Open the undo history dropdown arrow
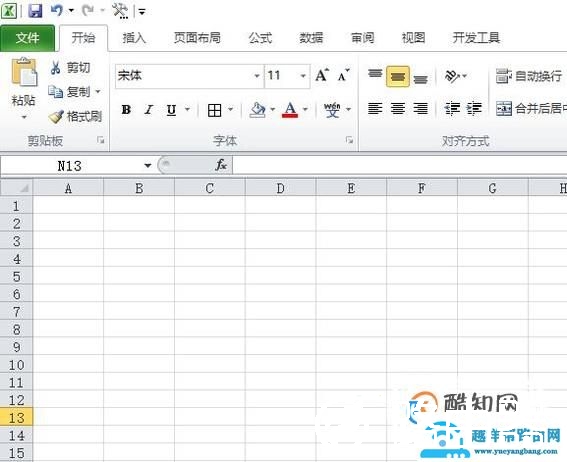 pos(71,10)
